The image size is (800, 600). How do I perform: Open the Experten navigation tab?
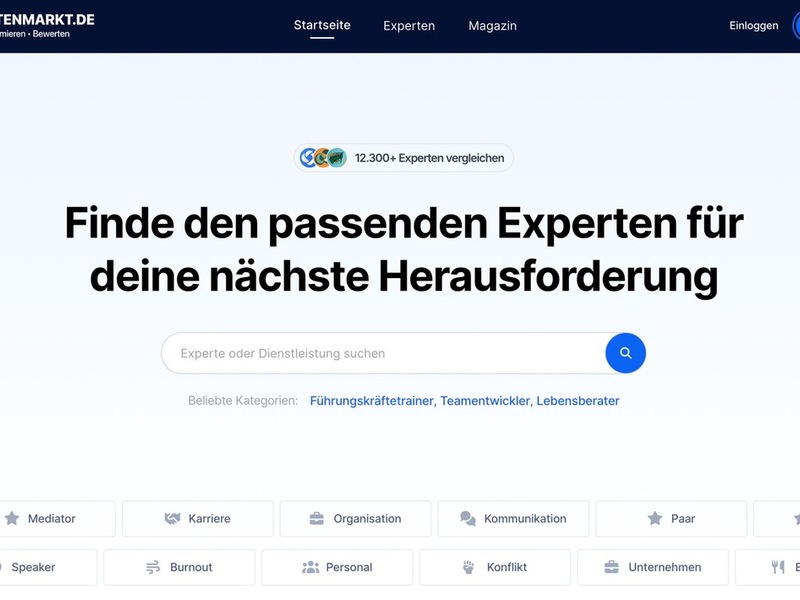pyautogui.click(x=409, y=26)
